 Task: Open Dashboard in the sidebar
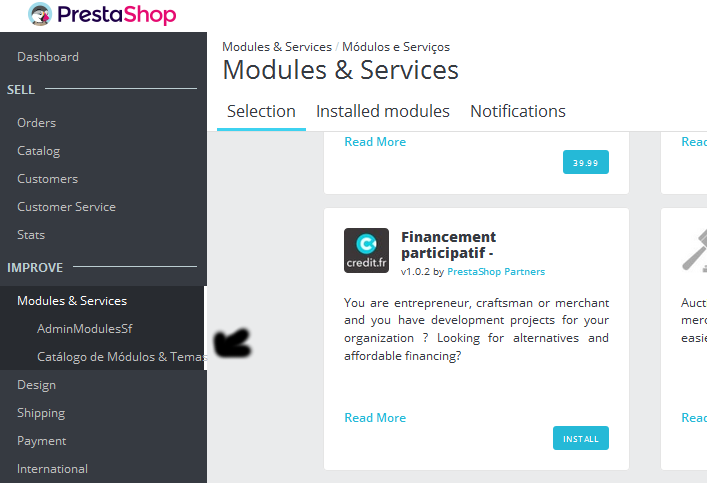point(48,57)
